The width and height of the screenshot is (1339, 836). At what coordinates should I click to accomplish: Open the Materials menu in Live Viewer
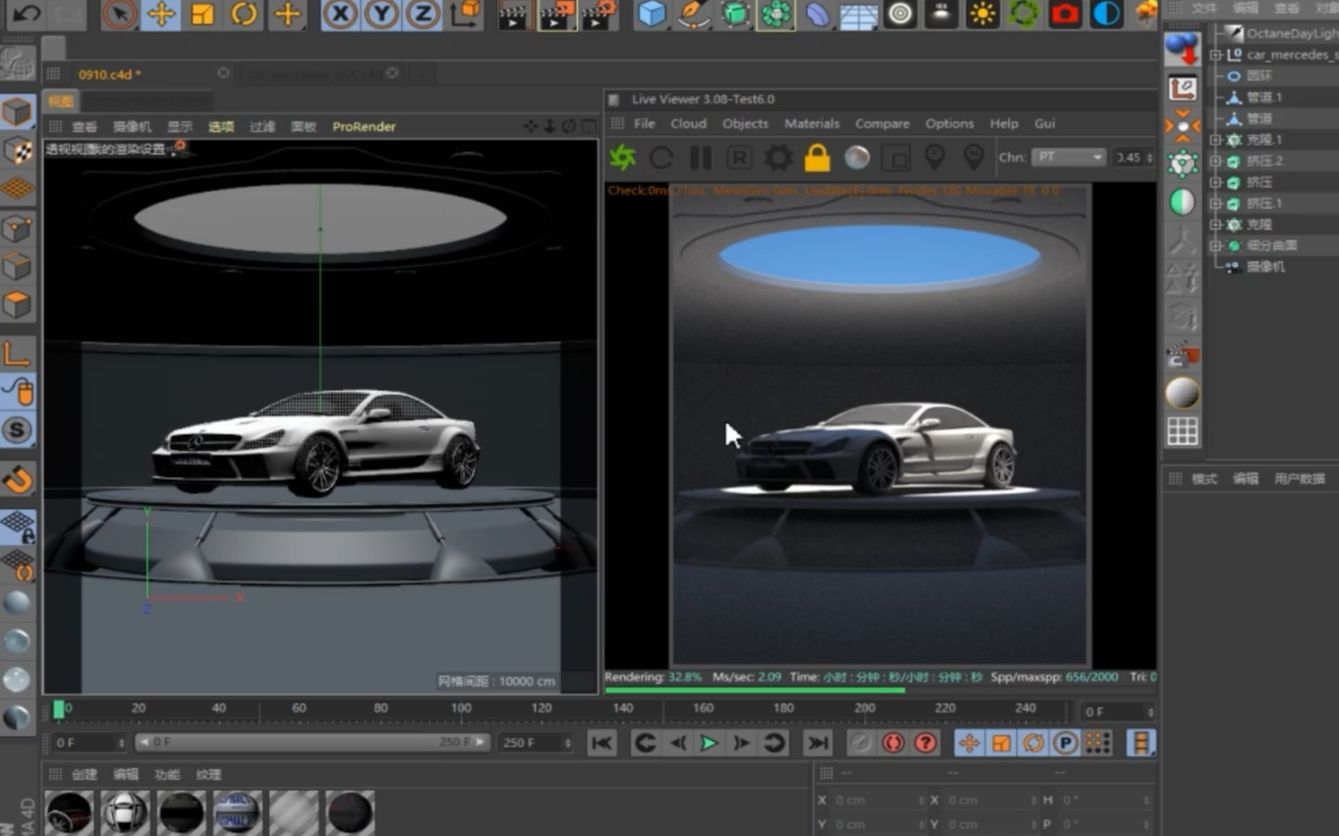811,124
